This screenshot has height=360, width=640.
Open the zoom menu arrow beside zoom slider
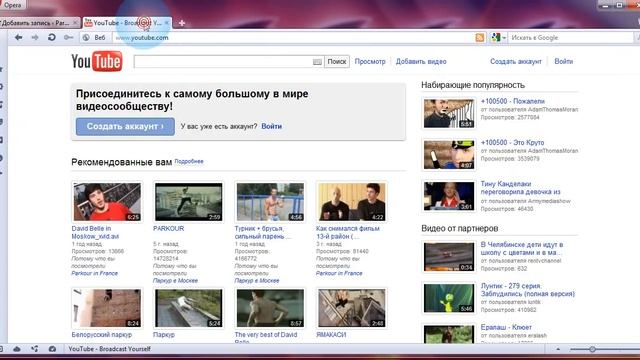[558, 349]
